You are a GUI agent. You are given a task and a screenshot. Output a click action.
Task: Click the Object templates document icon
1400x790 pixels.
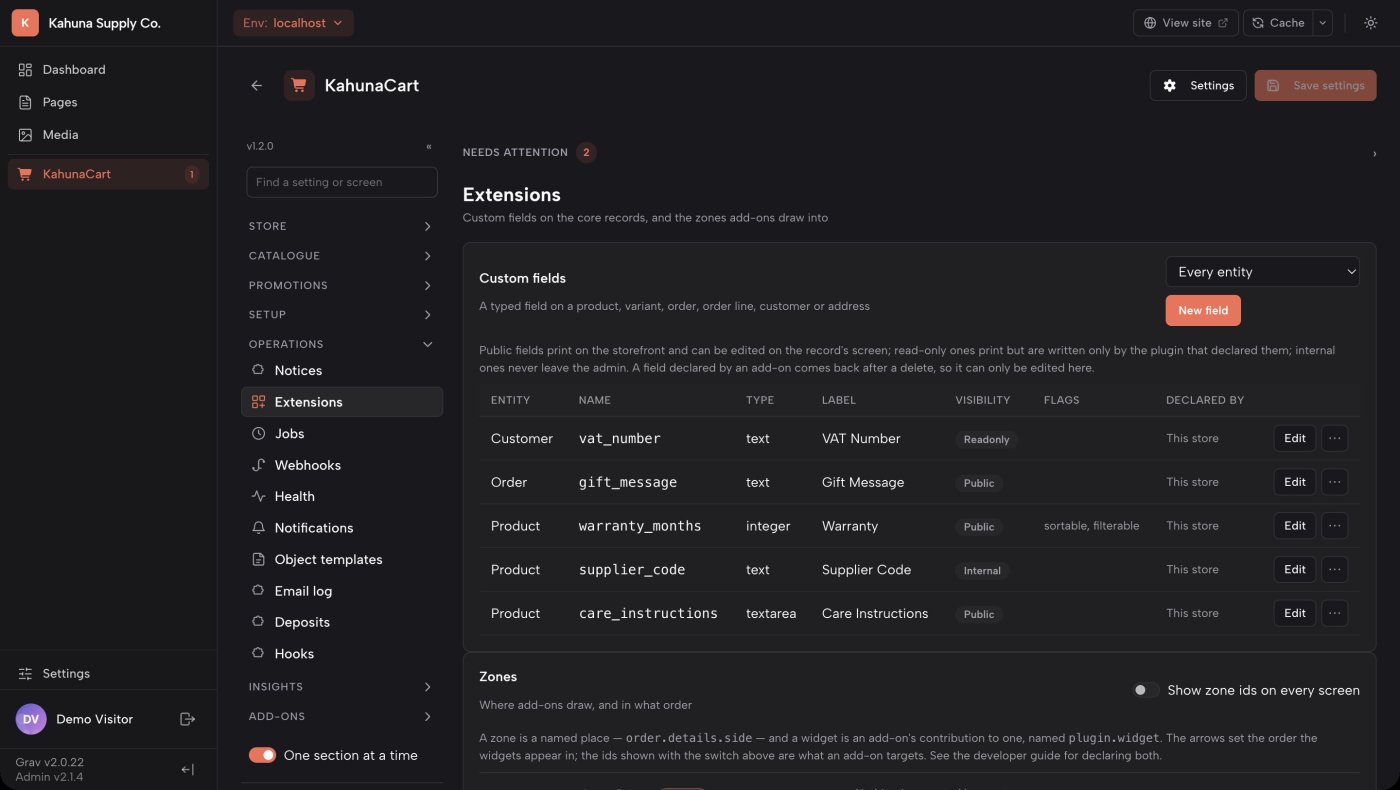258,560
